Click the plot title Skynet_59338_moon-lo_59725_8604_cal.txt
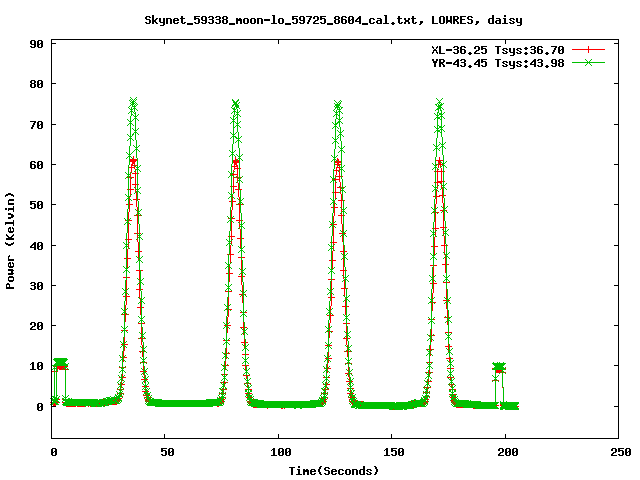Viewport: 640px width, 480px height. (281, 20)
